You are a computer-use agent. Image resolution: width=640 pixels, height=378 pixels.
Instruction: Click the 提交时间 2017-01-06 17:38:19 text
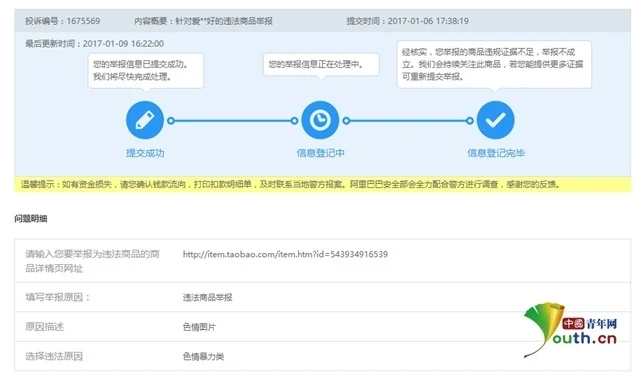[407, 21]
